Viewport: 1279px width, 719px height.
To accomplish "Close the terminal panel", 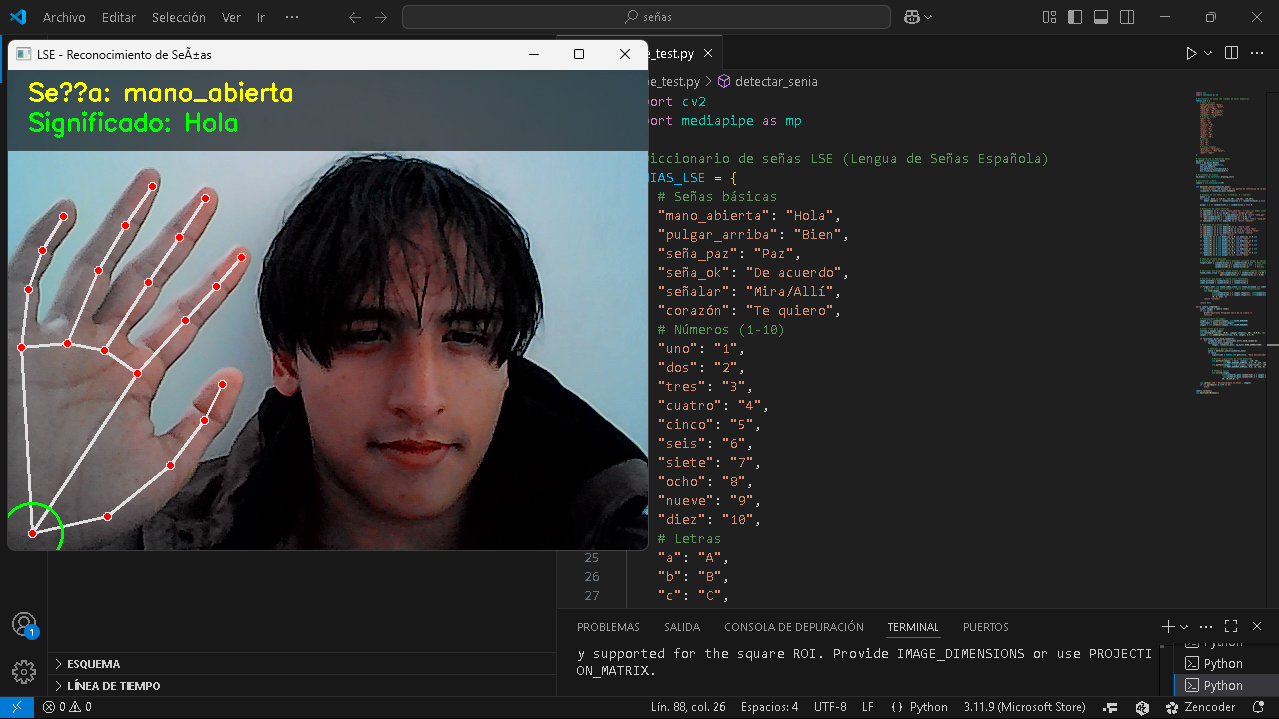I will (x=1258, y=626).
